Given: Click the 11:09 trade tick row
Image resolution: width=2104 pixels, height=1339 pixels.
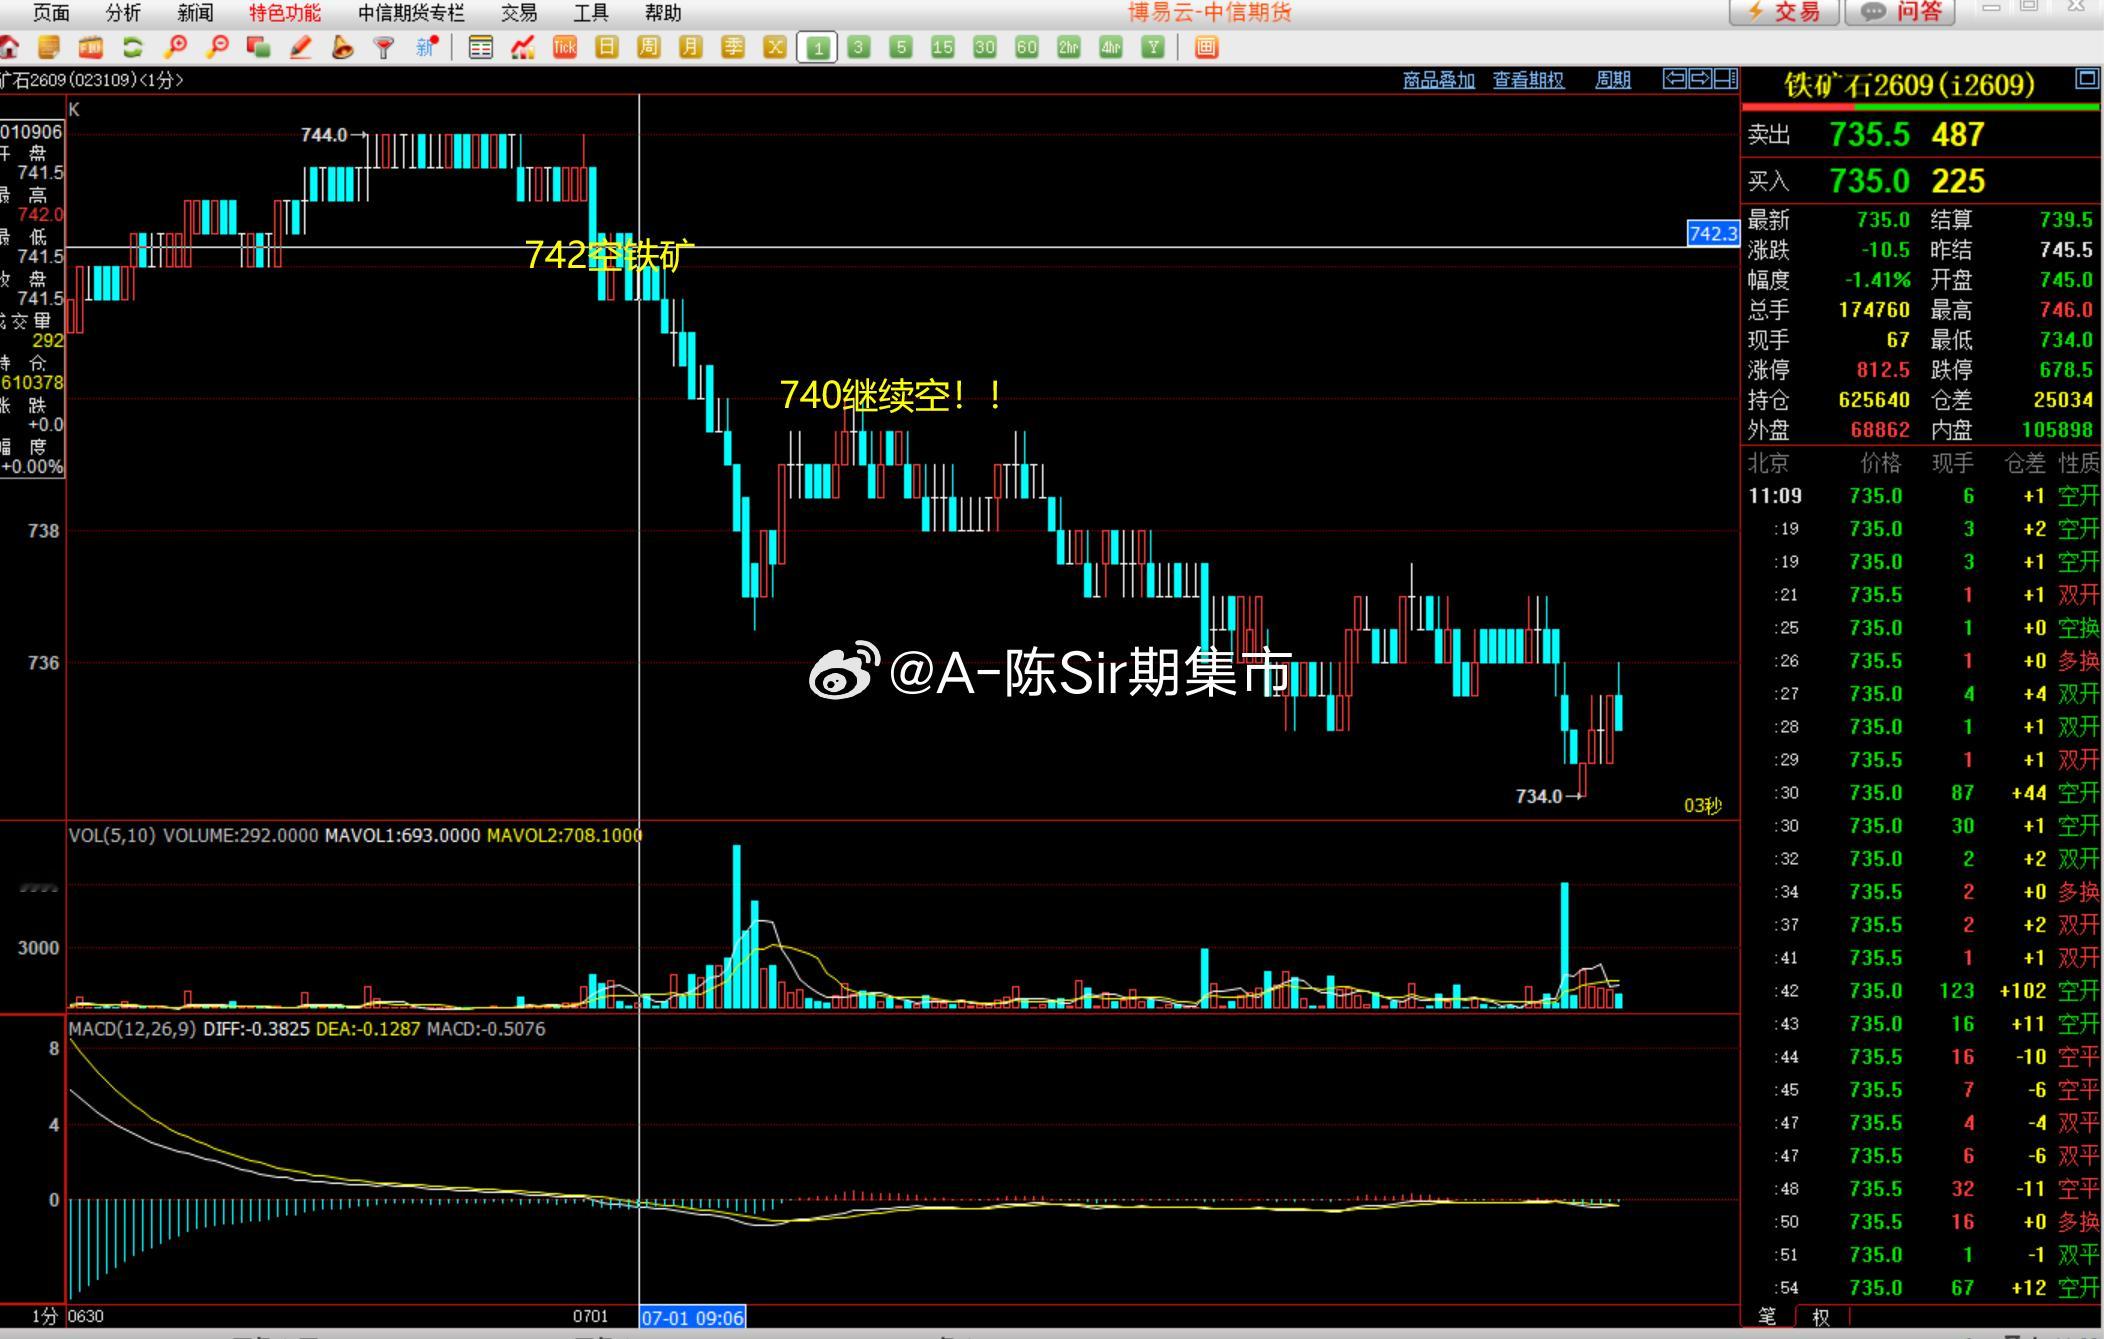Looking at the screenshot, I should tap(1922, 496).
